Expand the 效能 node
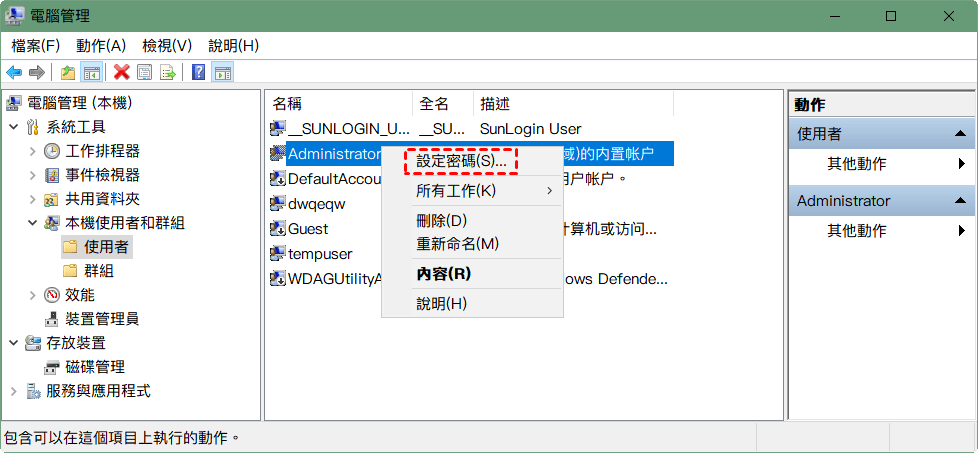978x453 pixels. (32, 295)
